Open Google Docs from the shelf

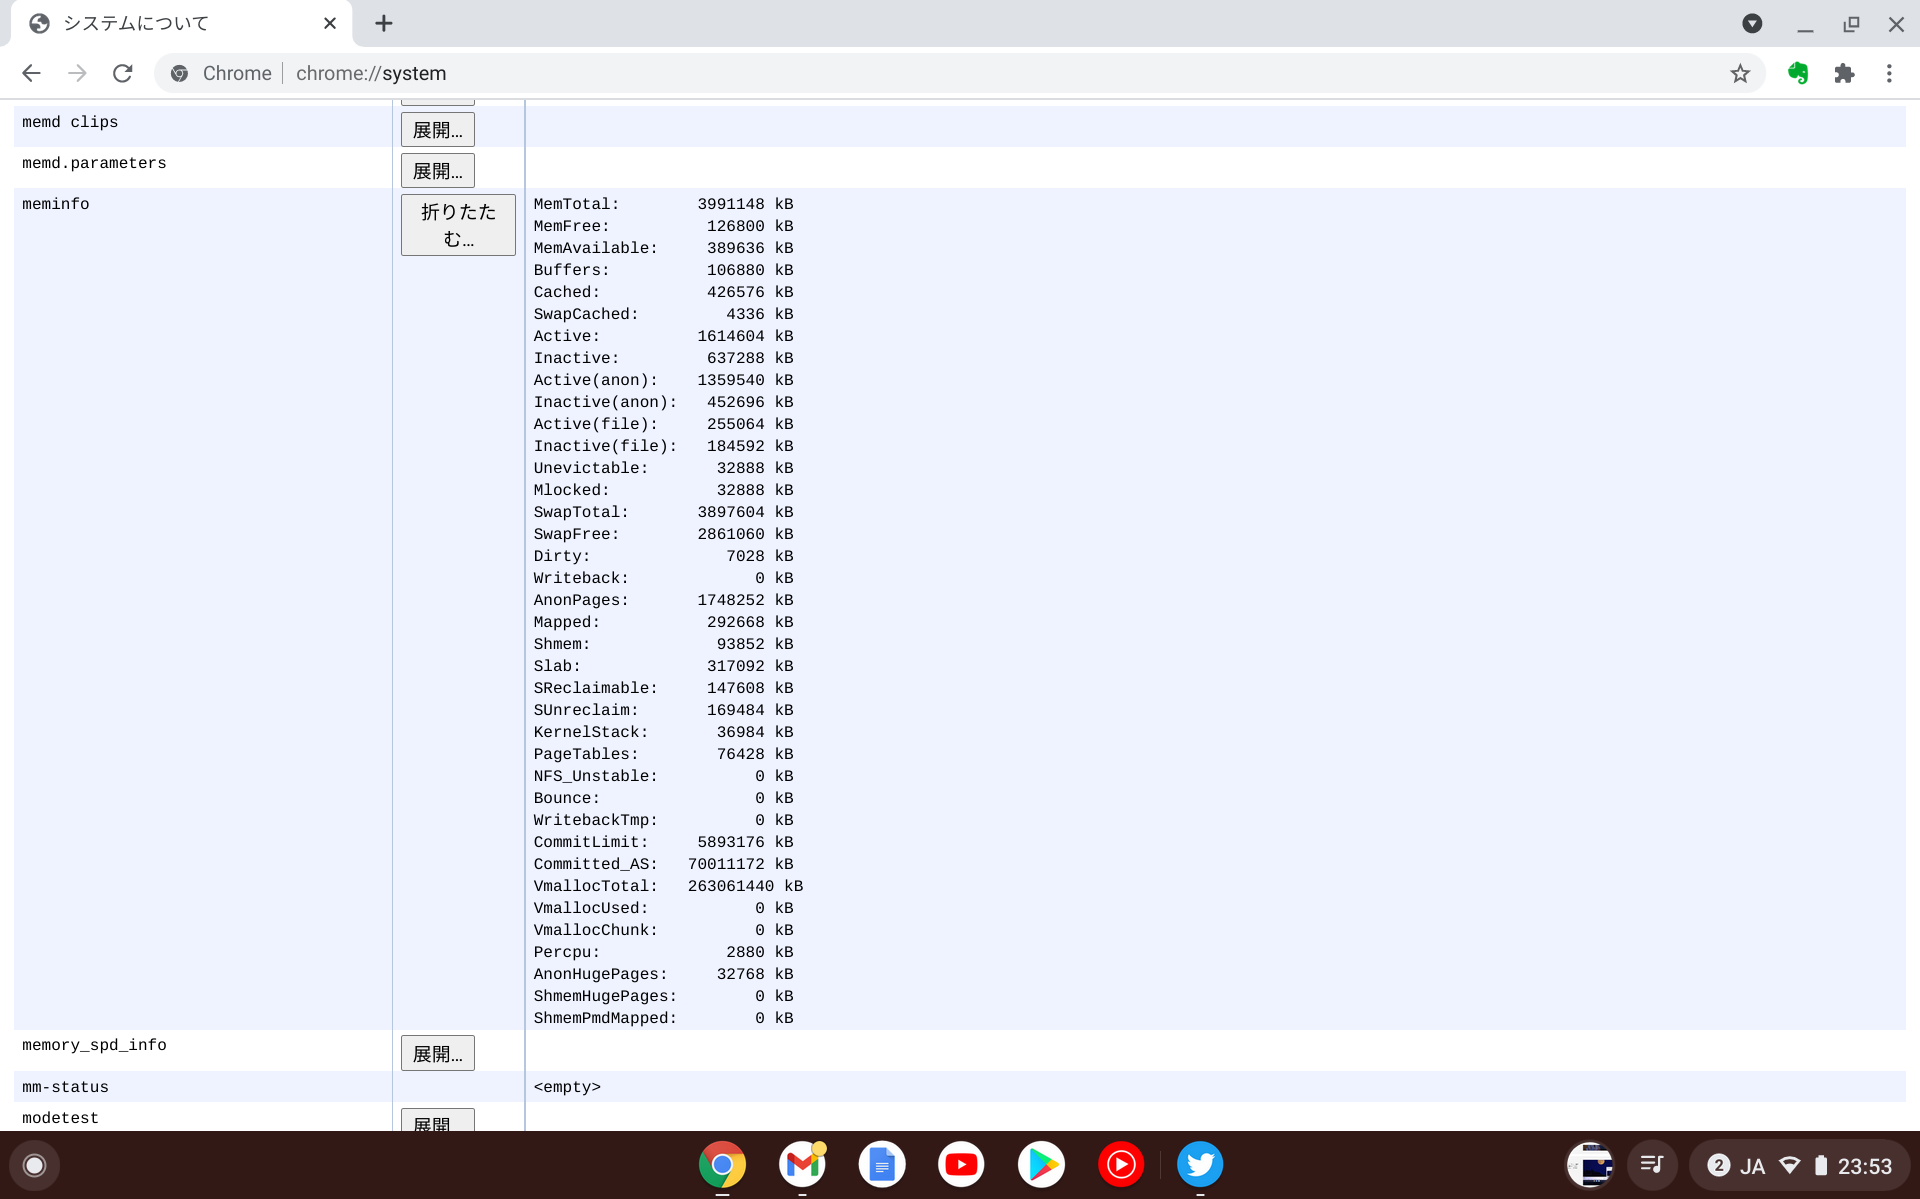click(881, 1164)
